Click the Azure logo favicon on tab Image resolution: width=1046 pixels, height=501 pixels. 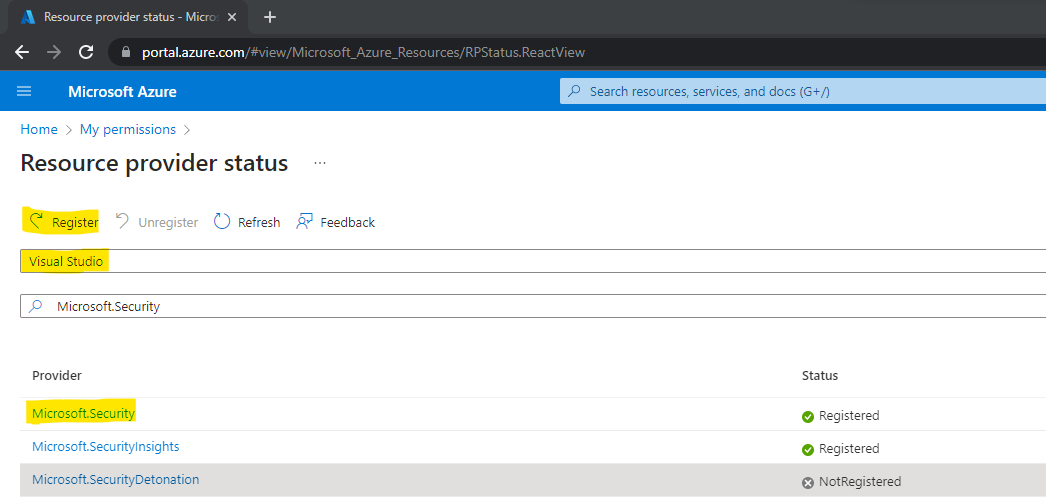coord(28,17)
